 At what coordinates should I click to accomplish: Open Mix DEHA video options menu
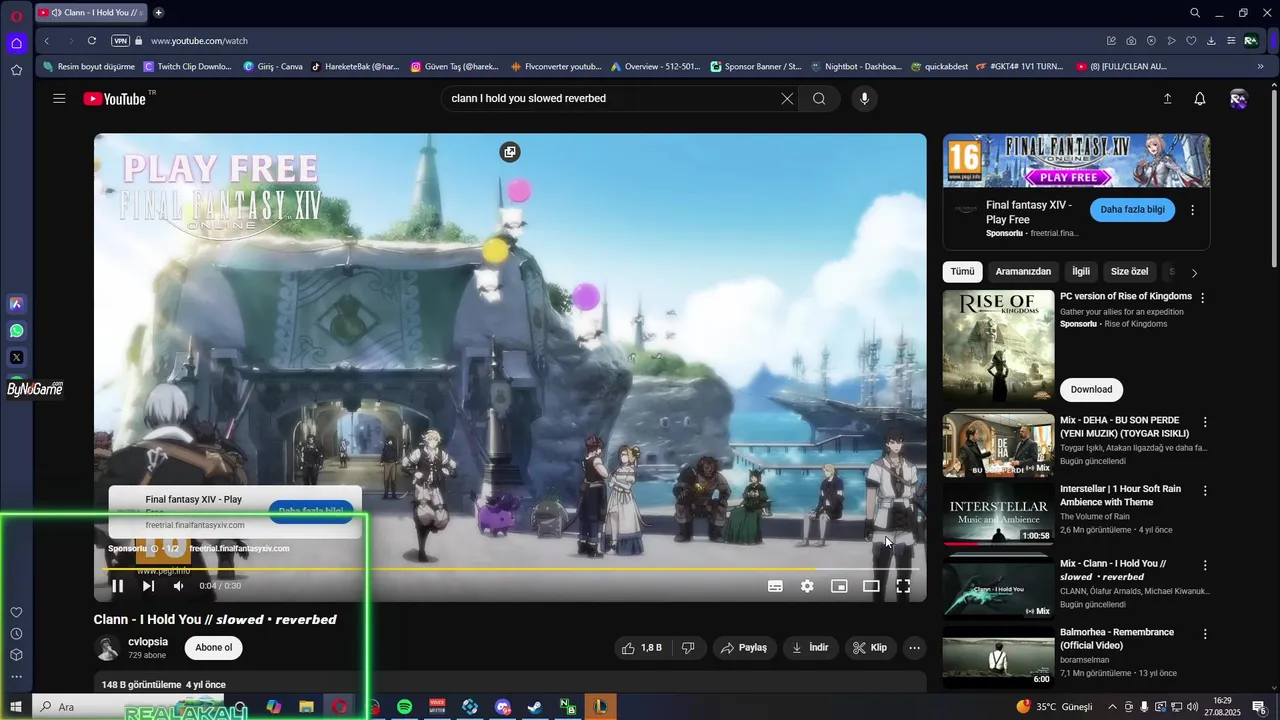(x=1205, y=422)
